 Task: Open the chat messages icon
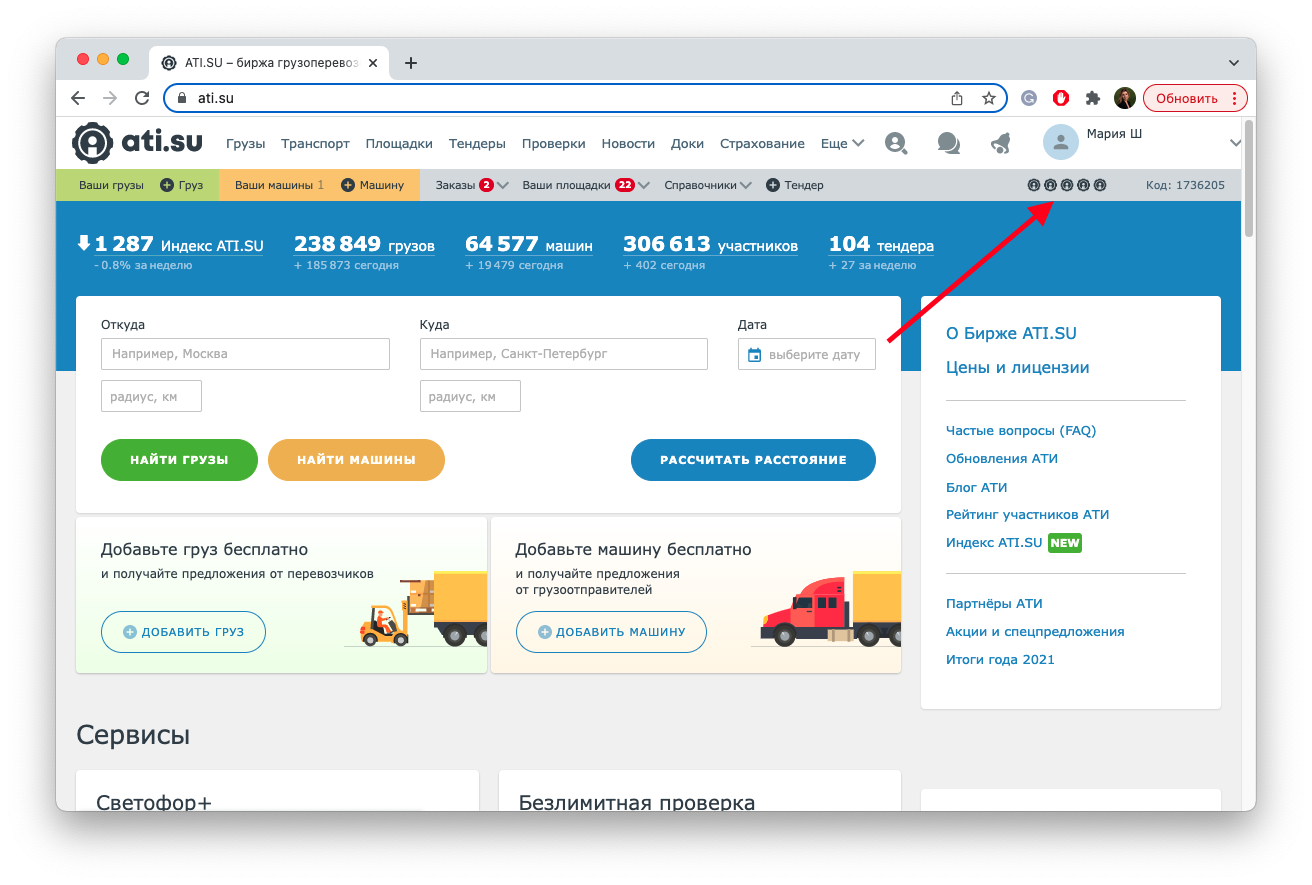coord(948,144)
